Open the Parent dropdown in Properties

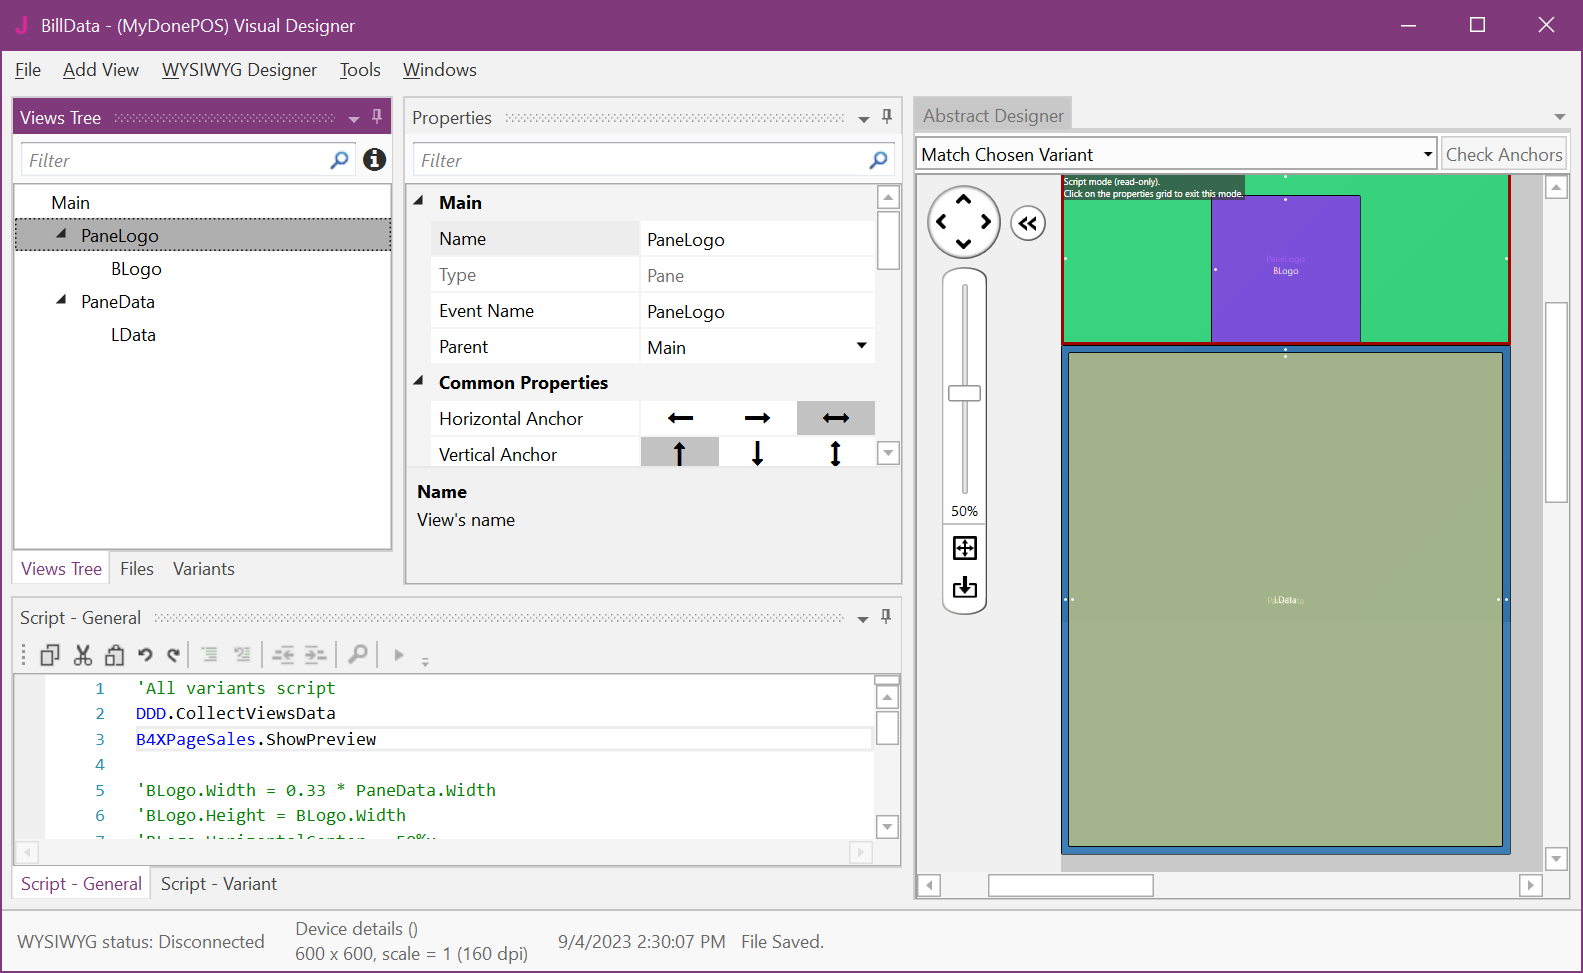[861, 346]
